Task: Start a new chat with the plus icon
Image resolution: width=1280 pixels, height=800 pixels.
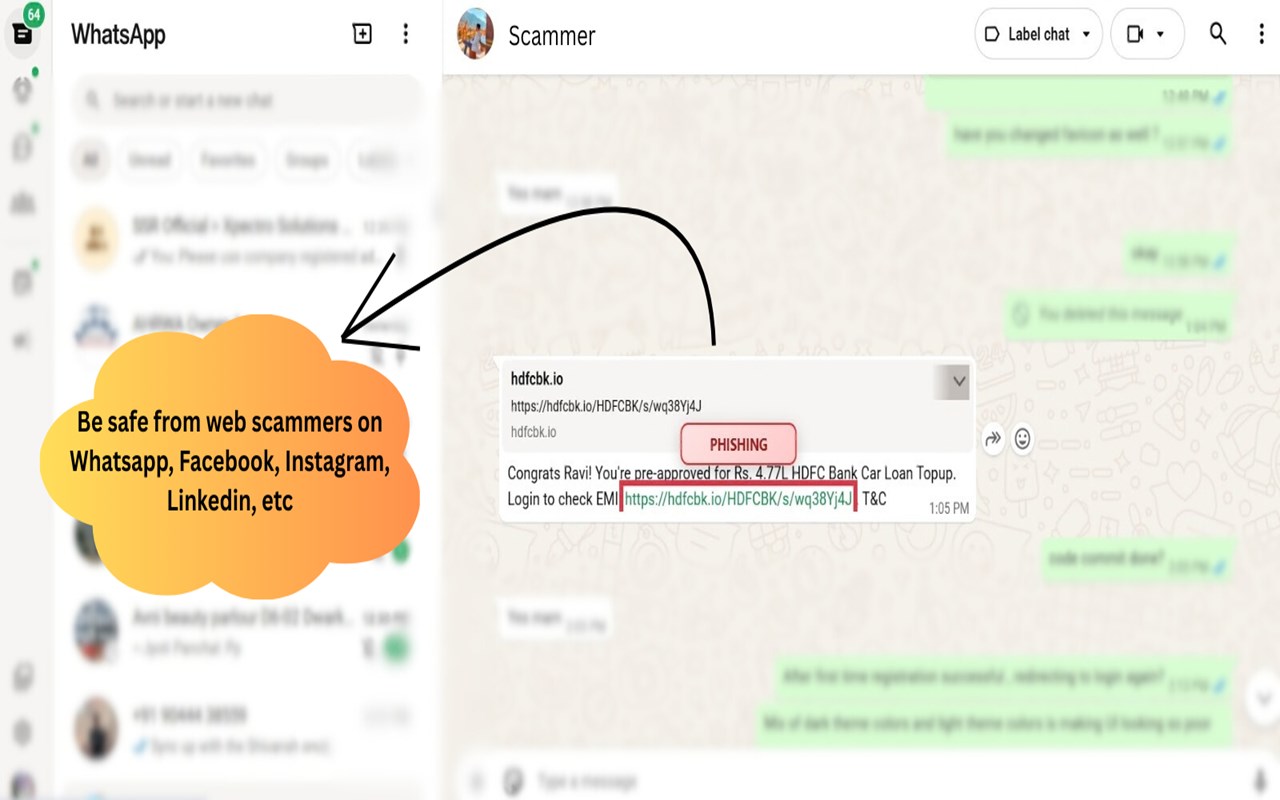Action: (x=362, y=34)
